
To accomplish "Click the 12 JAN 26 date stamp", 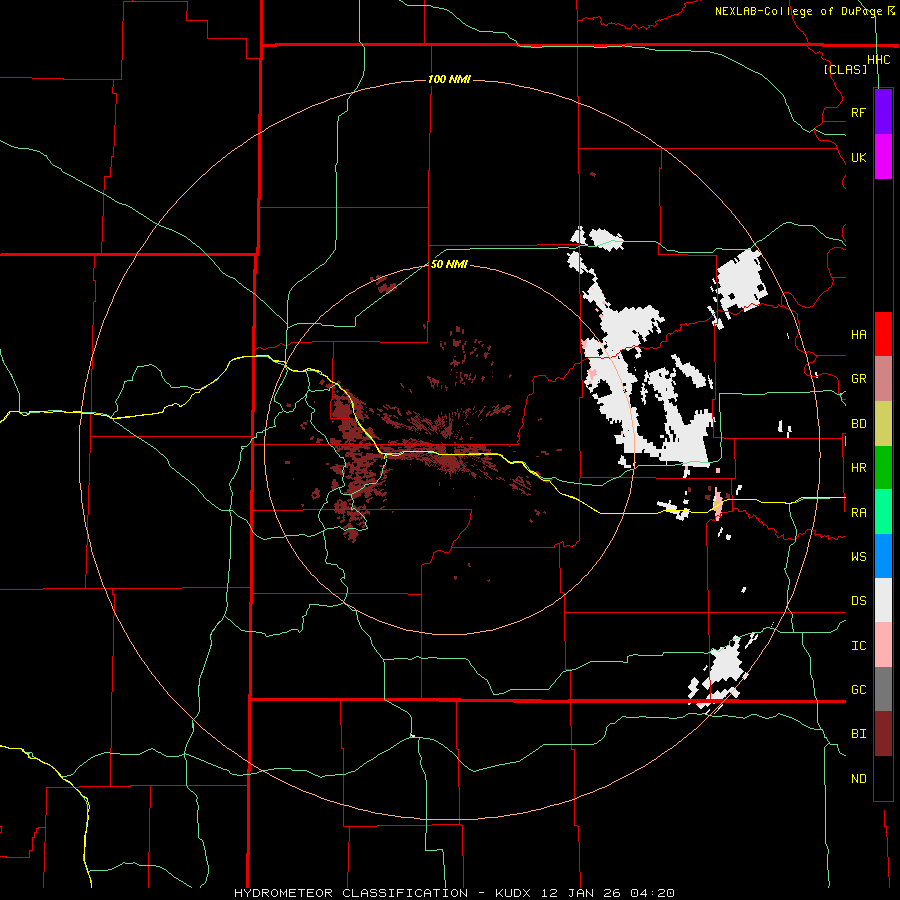I will pyautogui.click(x=581, y=893).
